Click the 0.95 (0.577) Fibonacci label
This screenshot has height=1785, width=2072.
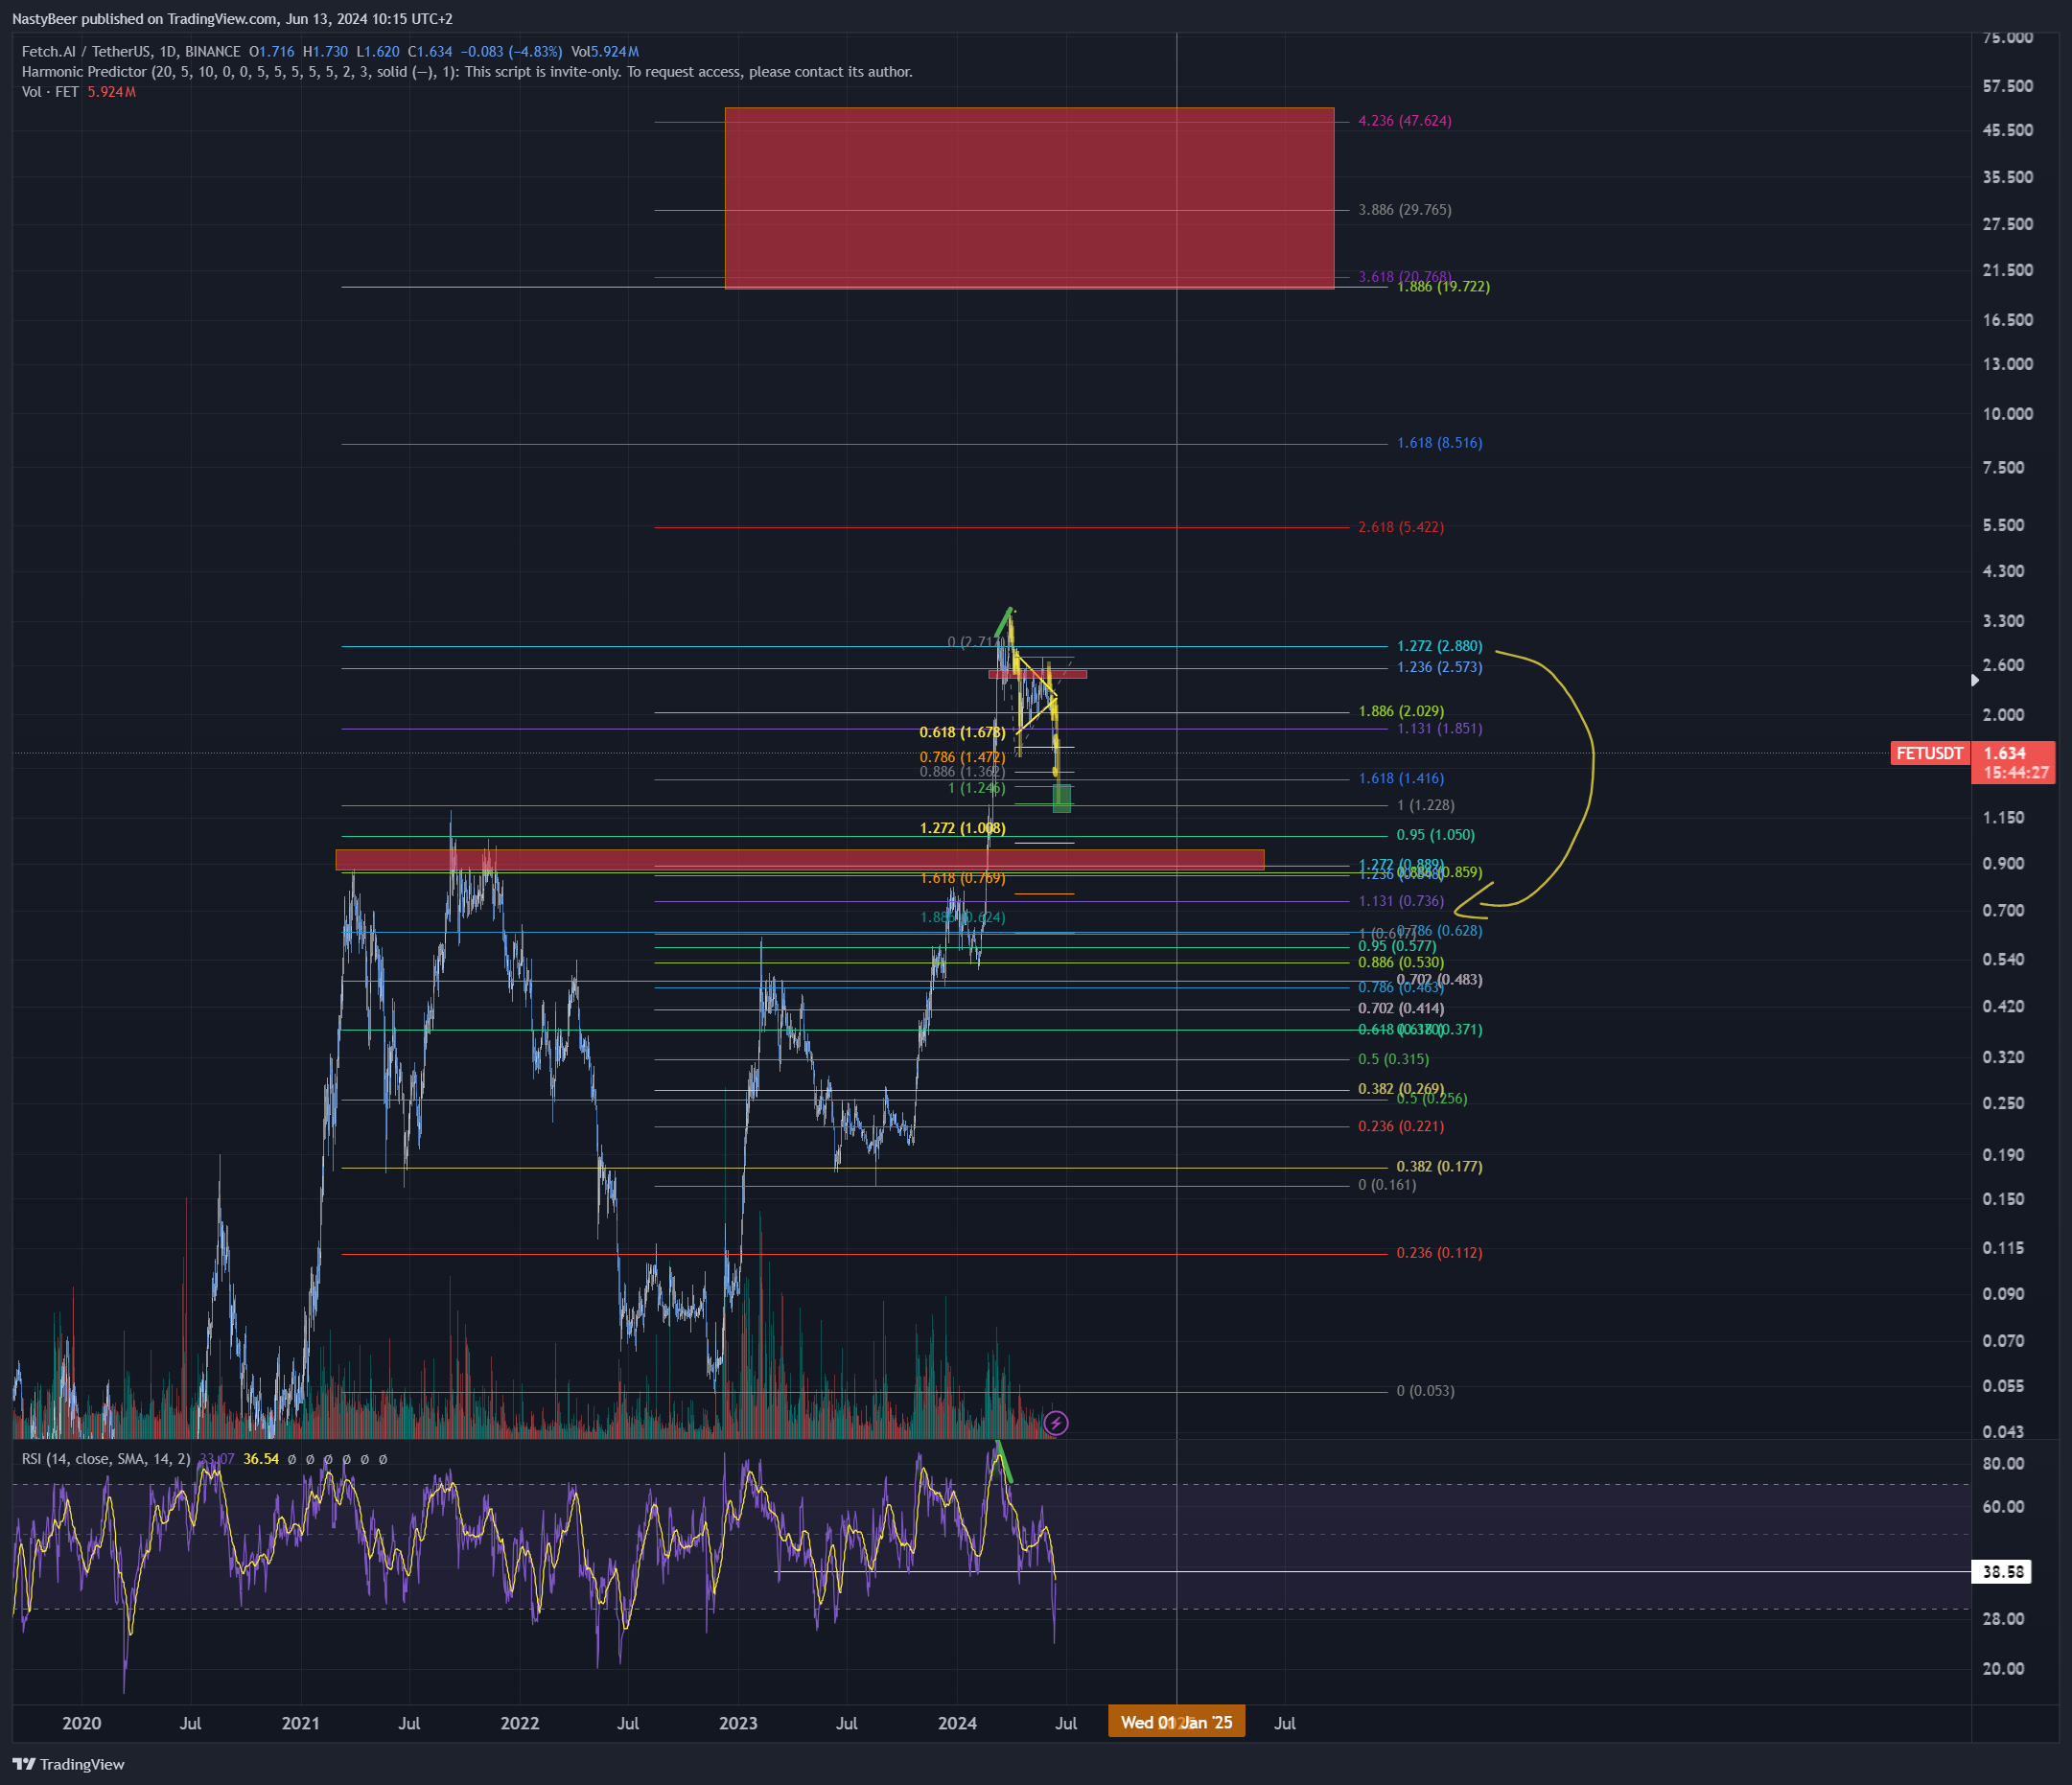point(1396,947)
